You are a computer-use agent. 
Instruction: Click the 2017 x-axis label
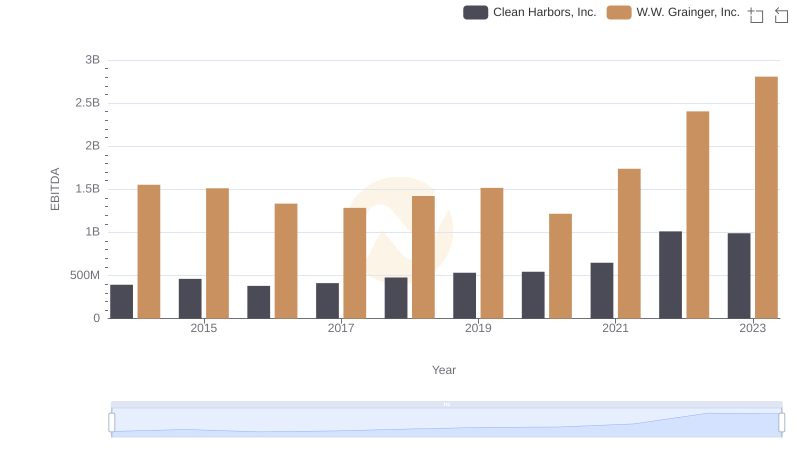point(341,328)
